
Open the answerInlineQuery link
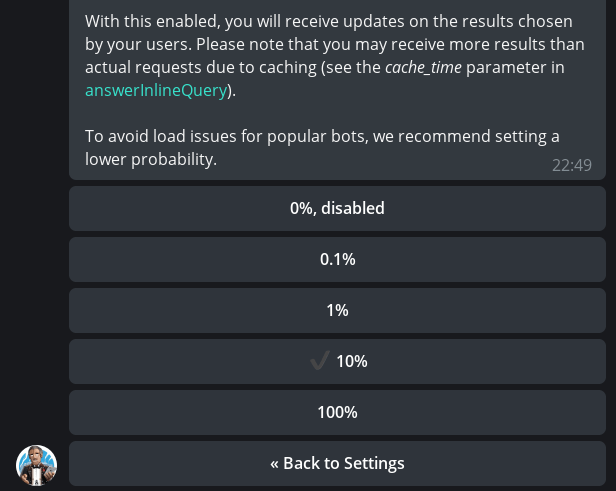156,90
